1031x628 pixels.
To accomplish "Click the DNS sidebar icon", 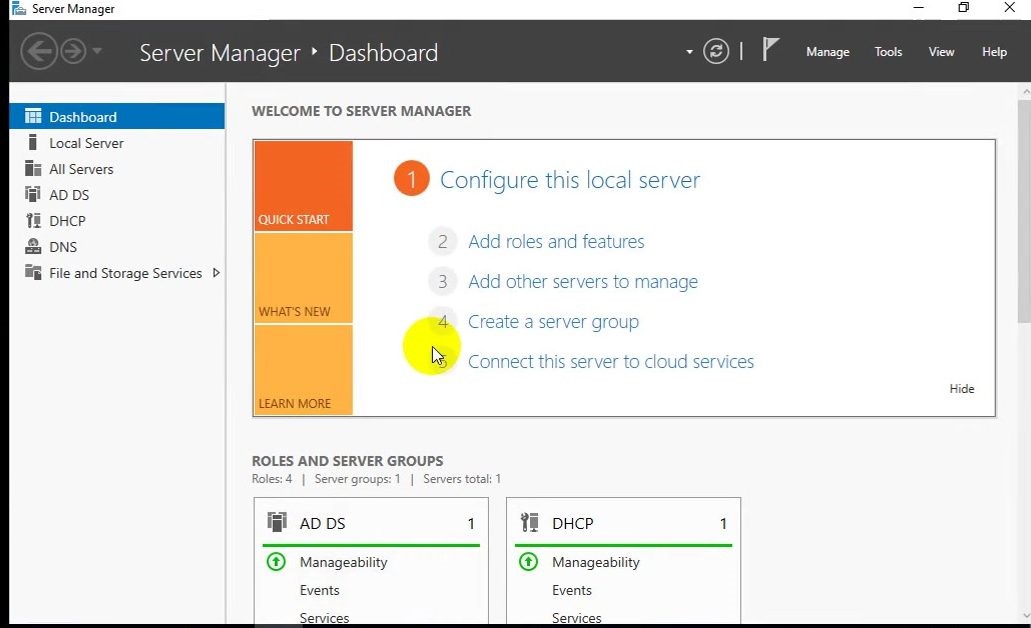I will [32, 246].
